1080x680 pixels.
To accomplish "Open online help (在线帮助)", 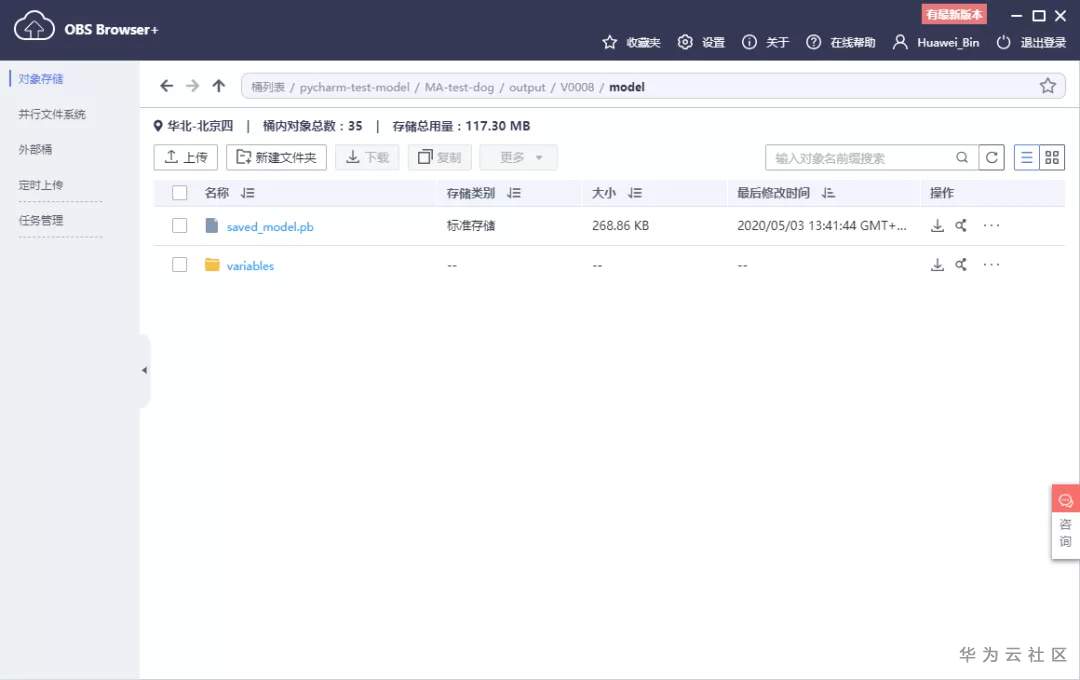I will [x=840, y=42].
